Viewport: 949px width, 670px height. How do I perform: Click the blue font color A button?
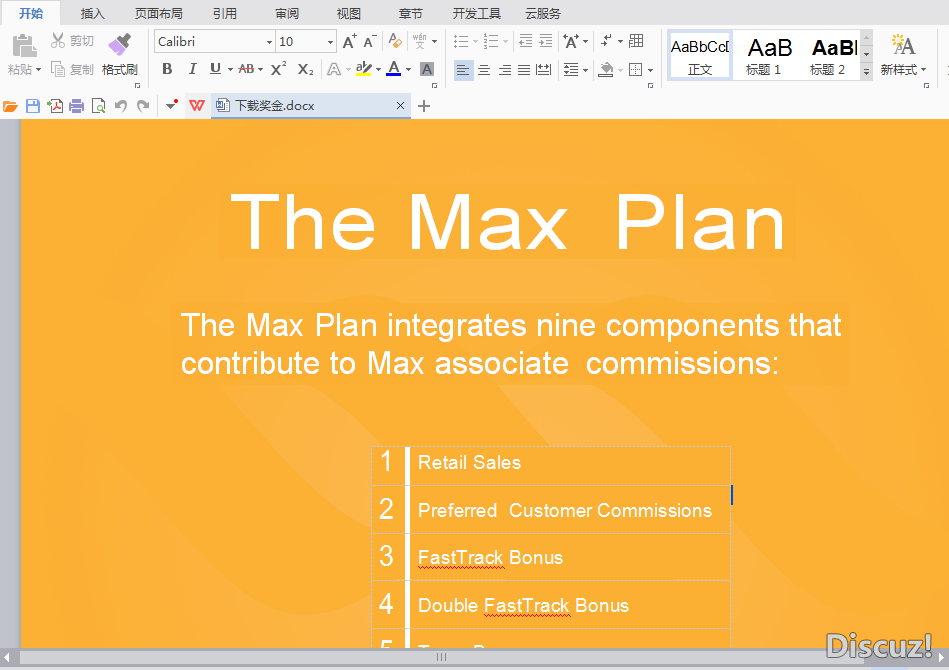(x=394, y=70)
